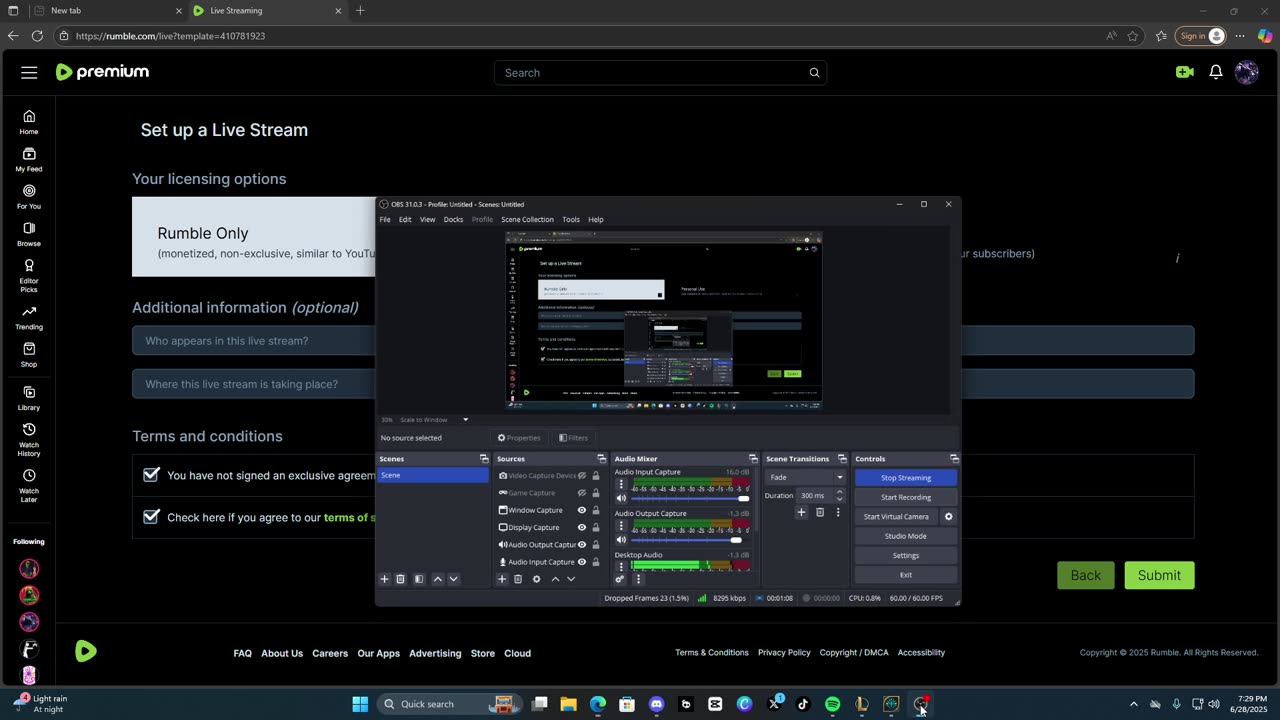The image size is (1280, 720).
Task: Undock the Sources panel in OBS
Action: (601, 459)
